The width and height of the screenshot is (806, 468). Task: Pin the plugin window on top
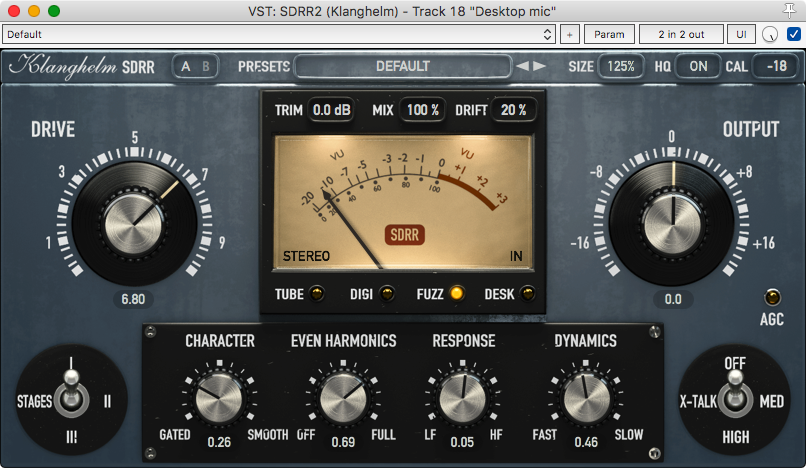click(x=789, y=10)
